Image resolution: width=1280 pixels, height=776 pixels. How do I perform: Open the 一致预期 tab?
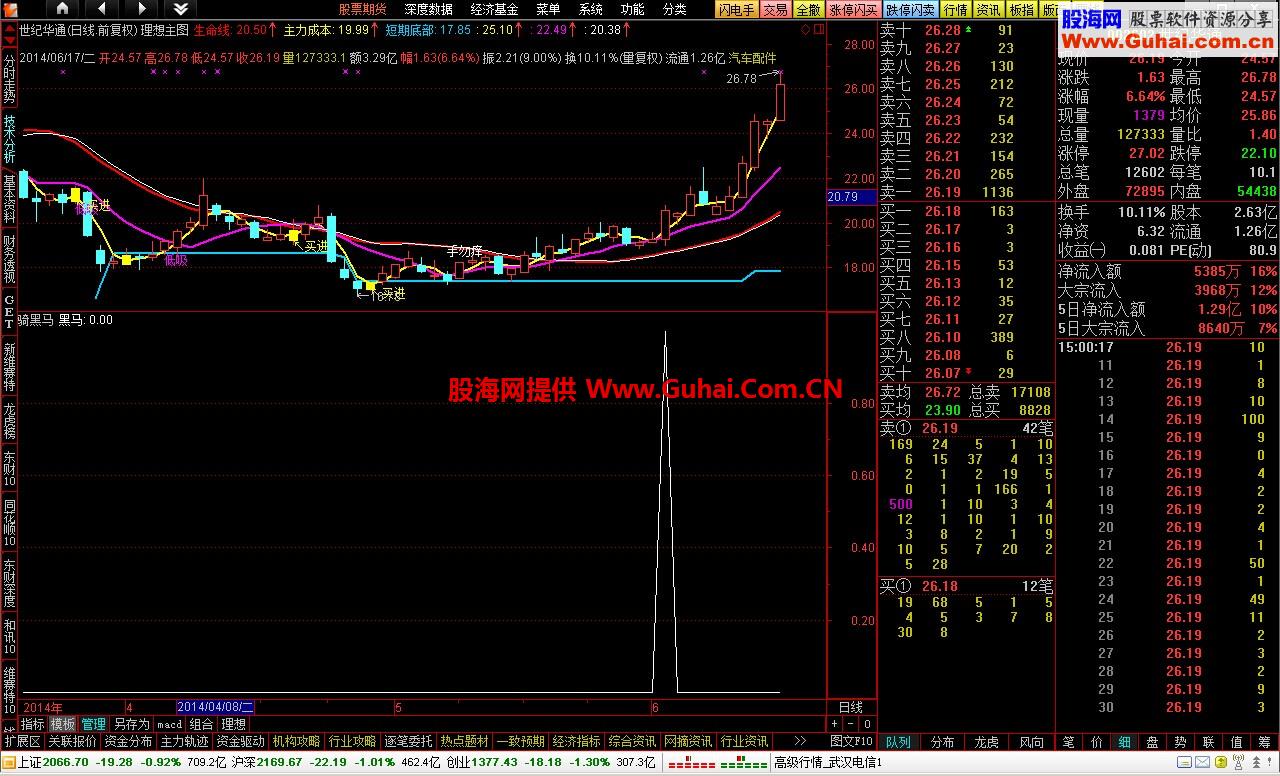click(x=520, y=741)
